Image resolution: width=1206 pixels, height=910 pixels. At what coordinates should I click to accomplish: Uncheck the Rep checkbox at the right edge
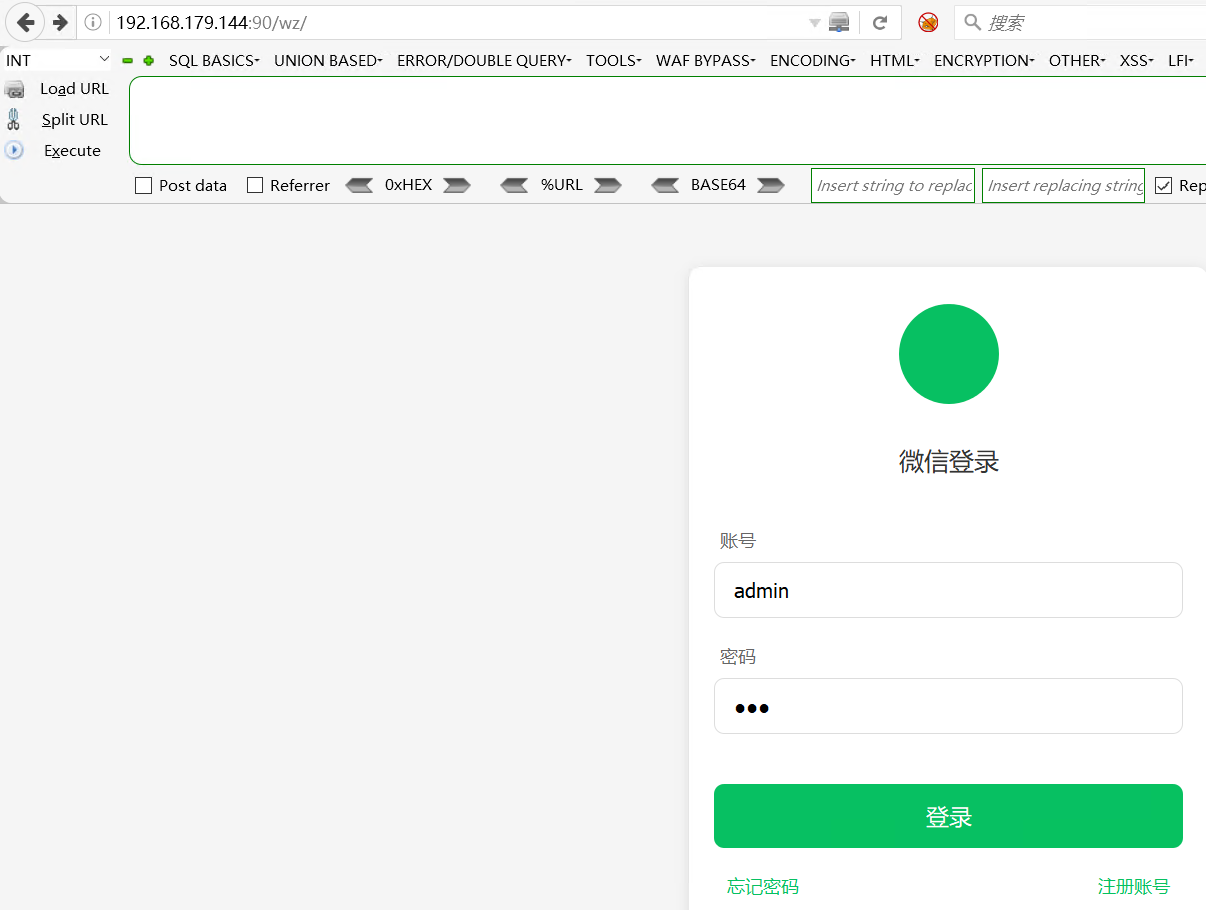[x=1163, y=185]
